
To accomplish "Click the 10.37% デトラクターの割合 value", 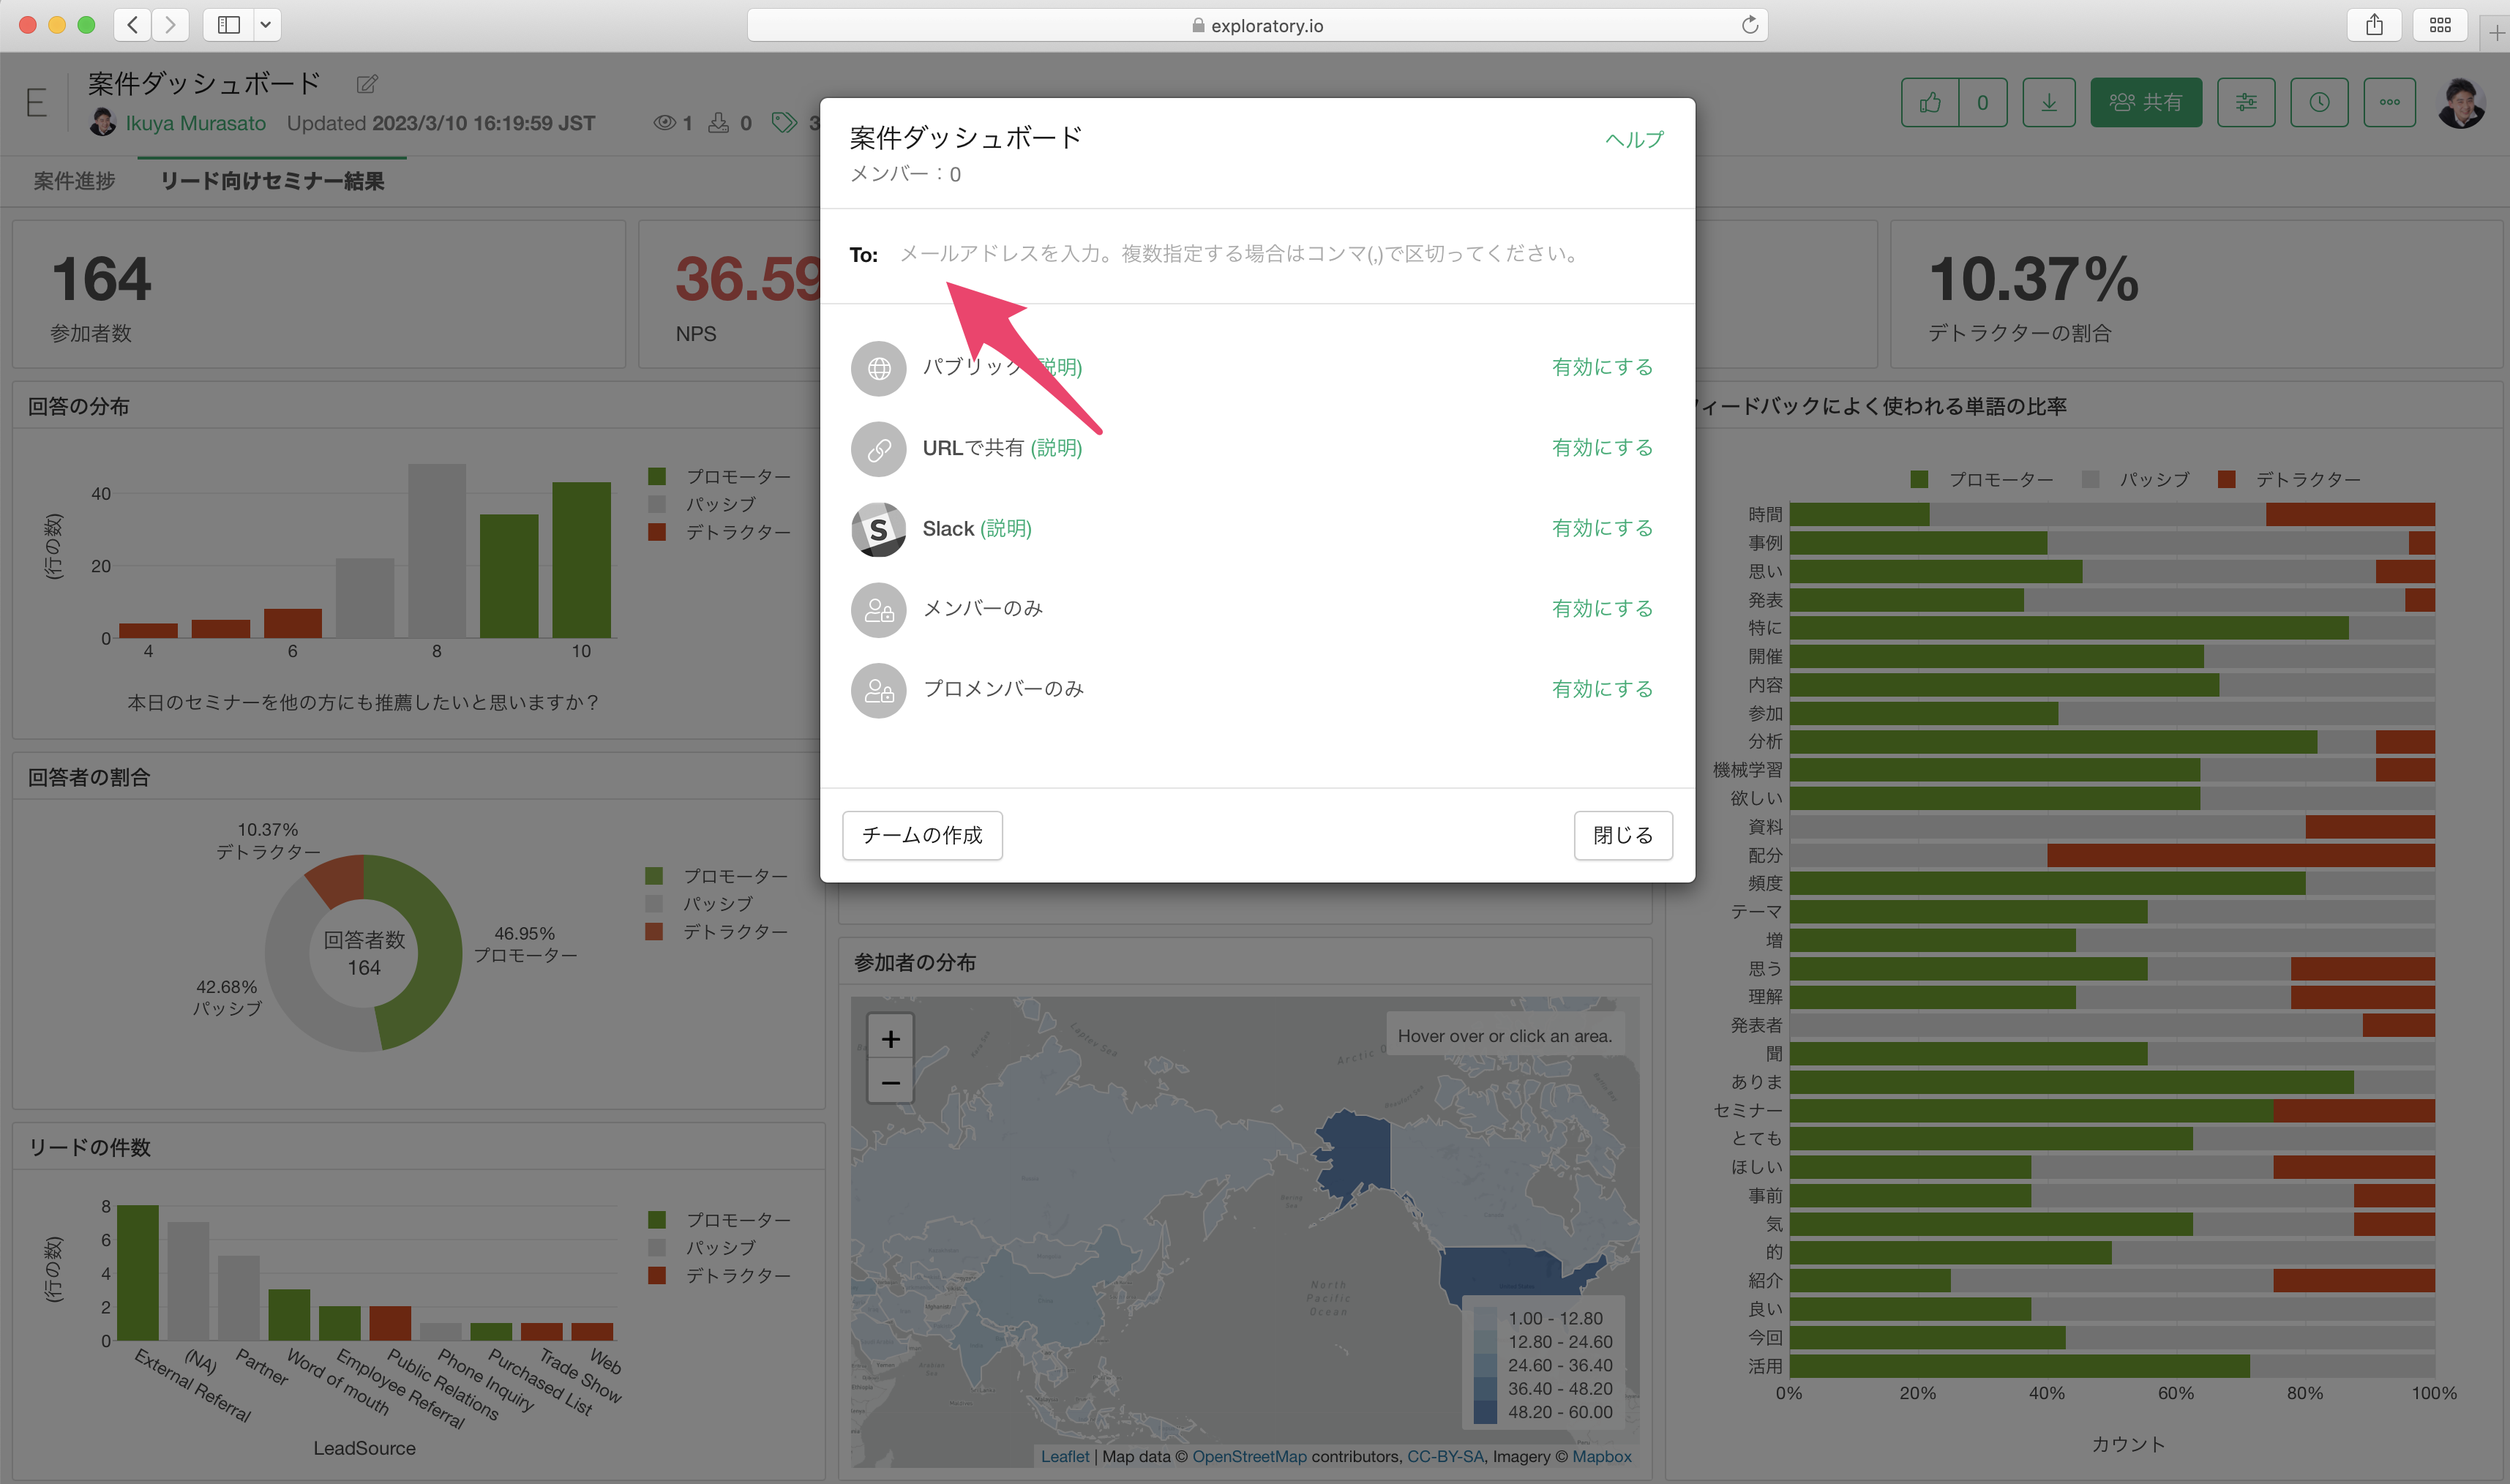I will tap(2033, 278).
